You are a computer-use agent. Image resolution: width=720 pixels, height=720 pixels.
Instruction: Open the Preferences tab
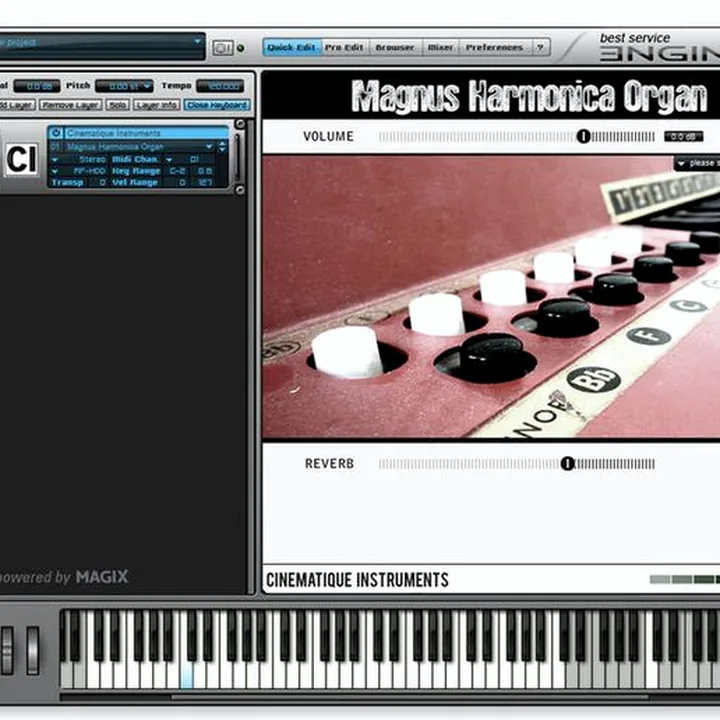[495, 47]
